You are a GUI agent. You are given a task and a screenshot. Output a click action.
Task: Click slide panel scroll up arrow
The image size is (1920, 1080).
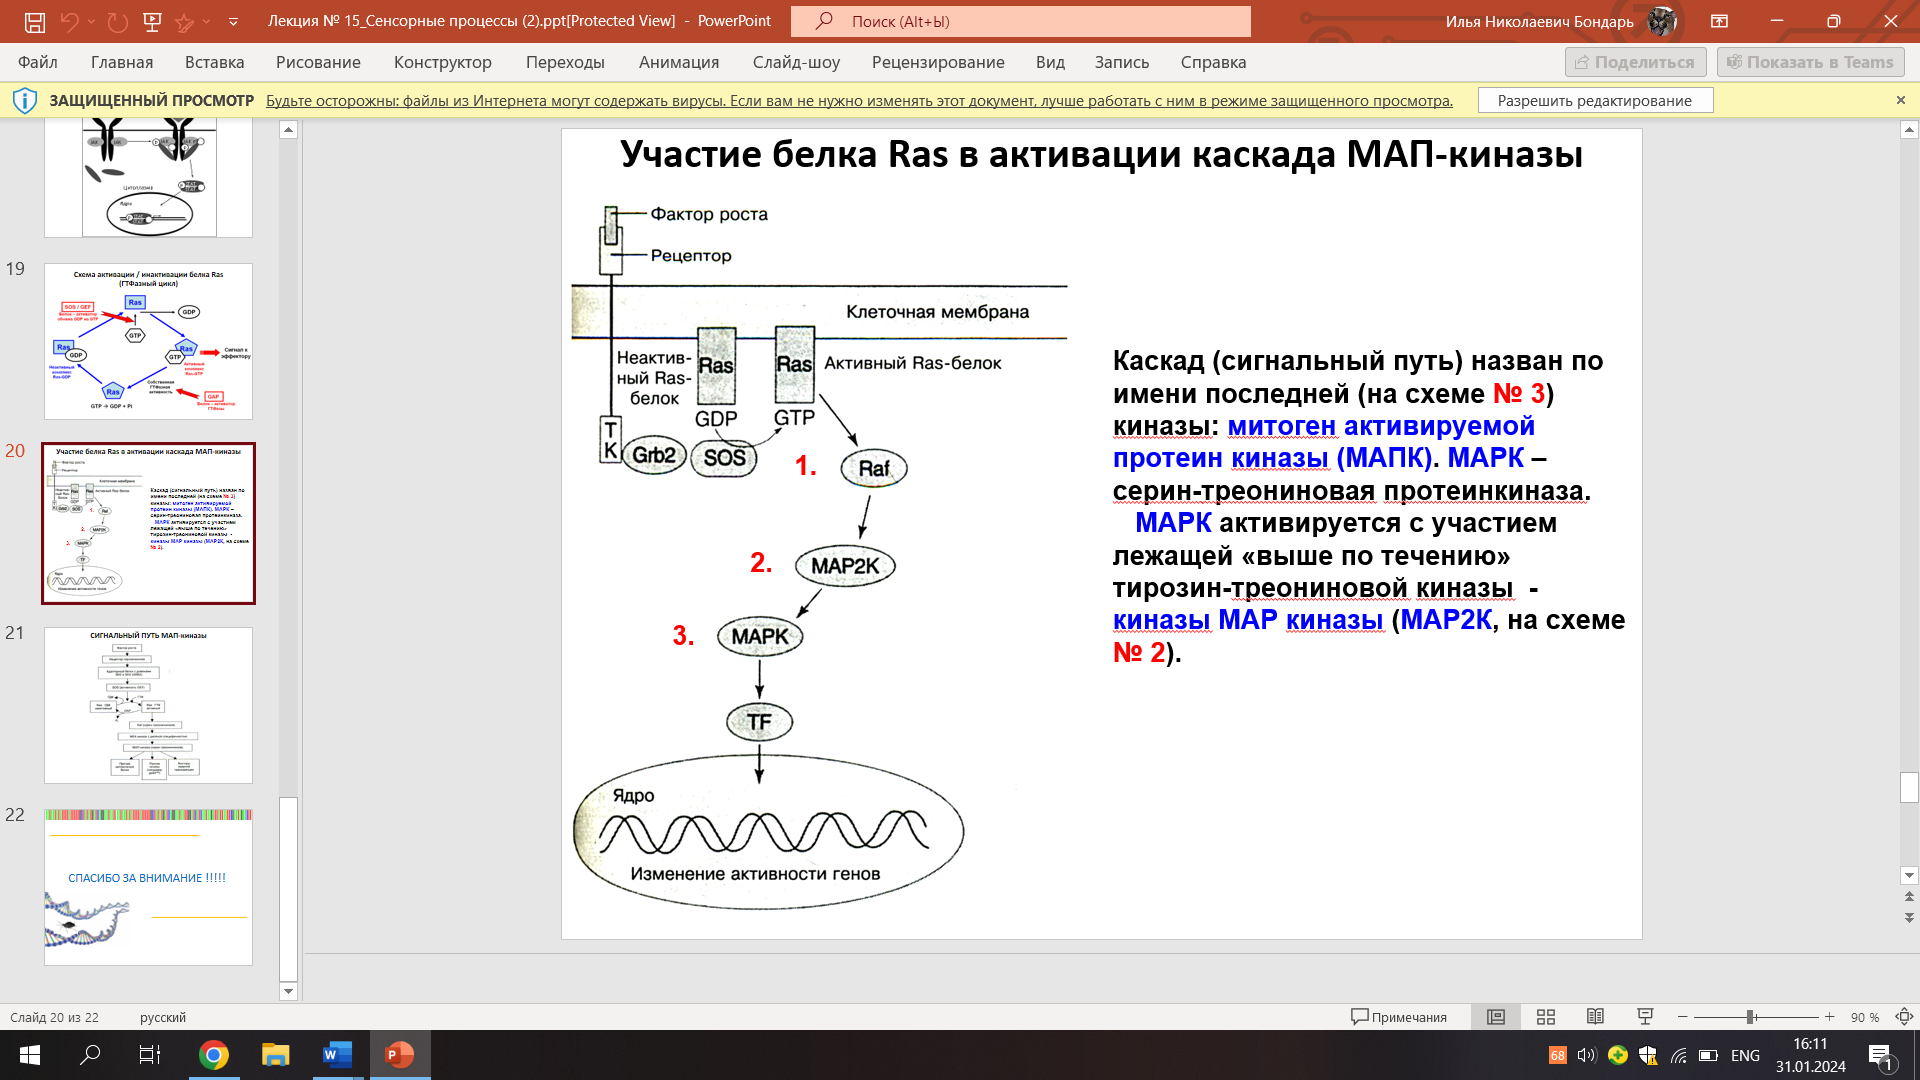pyautogui.click(x=288, y=129)
